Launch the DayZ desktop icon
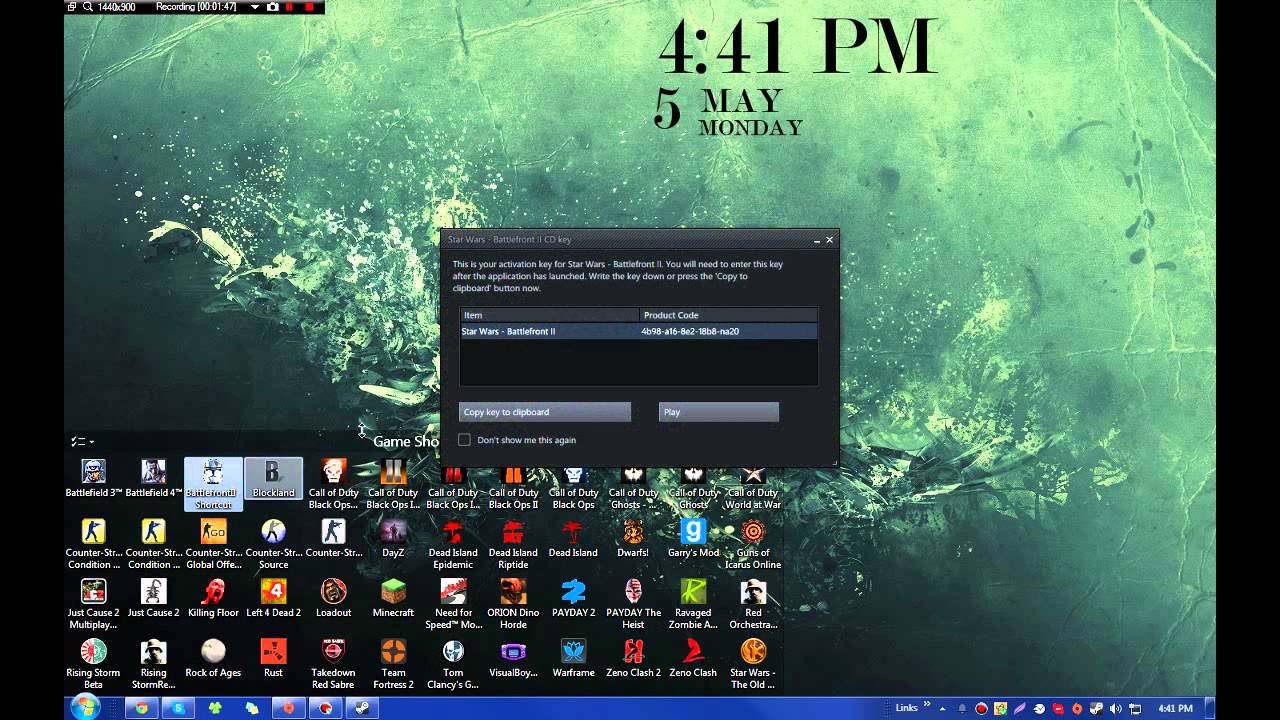This screenshot has width=1280, height=720. tap(393, 538)
